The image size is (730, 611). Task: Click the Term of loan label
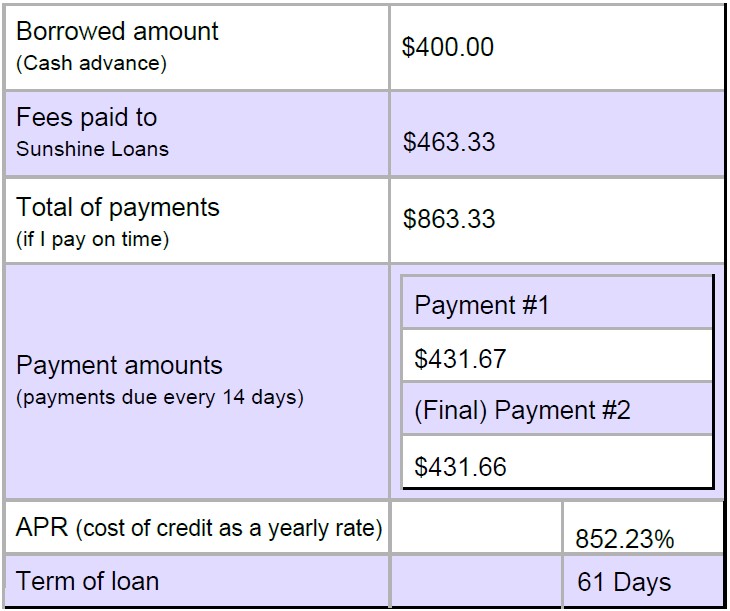(x=88, y=581)
